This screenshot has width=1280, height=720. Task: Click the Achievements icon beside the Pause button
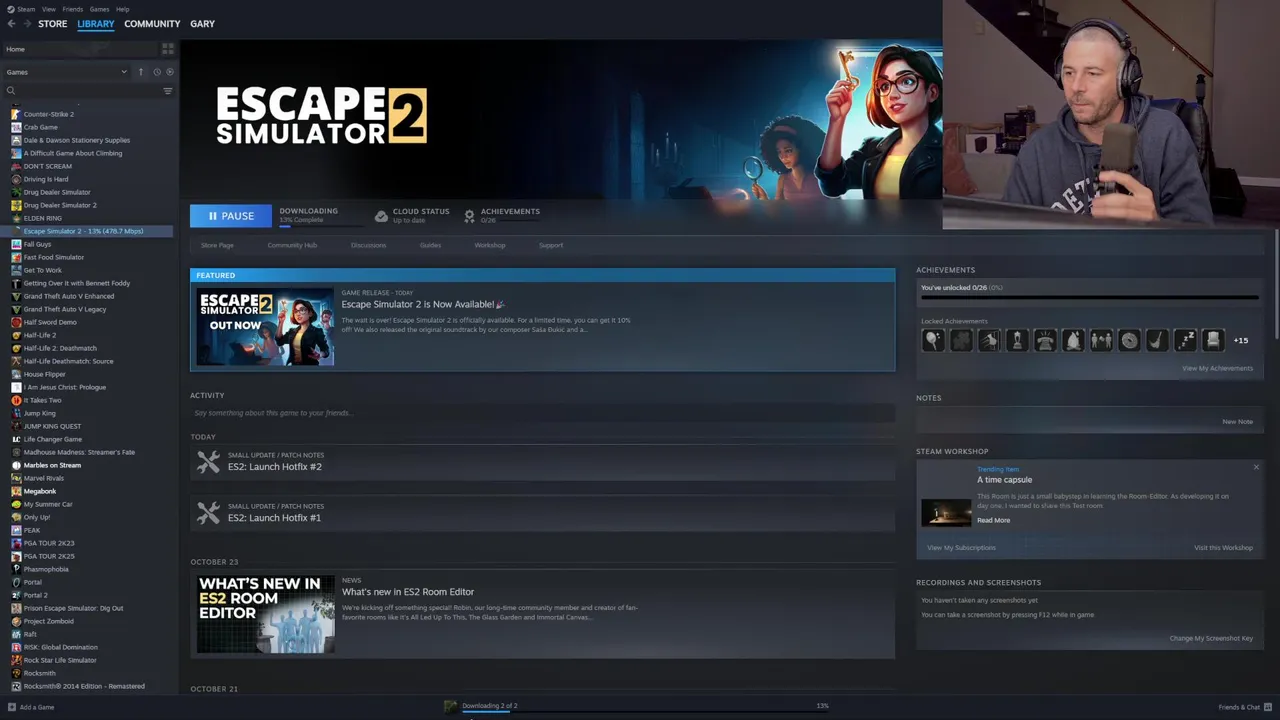pyautogui.click(x=469, y=216)
